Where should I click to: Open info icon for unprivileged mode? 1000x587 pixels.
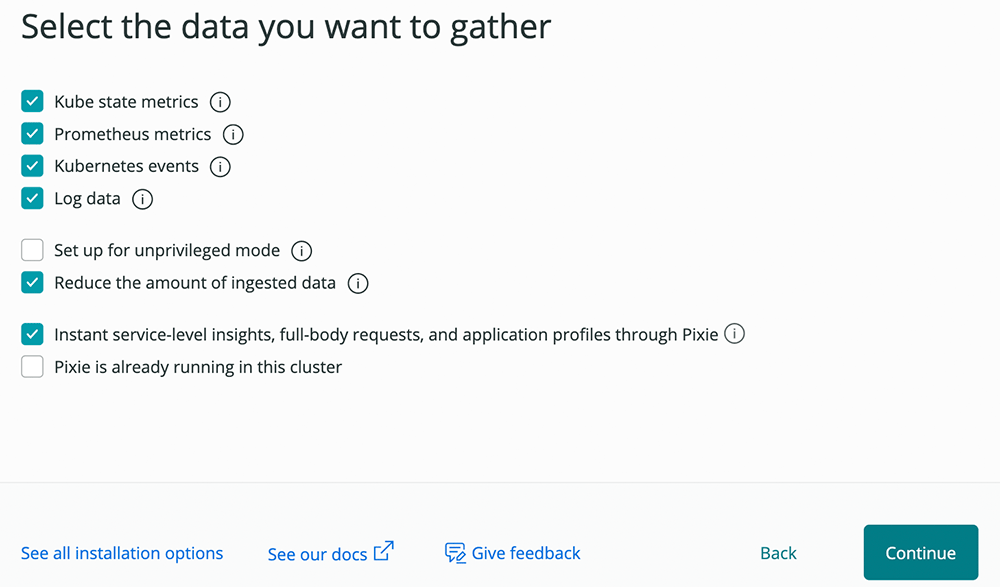click(302, 251)
